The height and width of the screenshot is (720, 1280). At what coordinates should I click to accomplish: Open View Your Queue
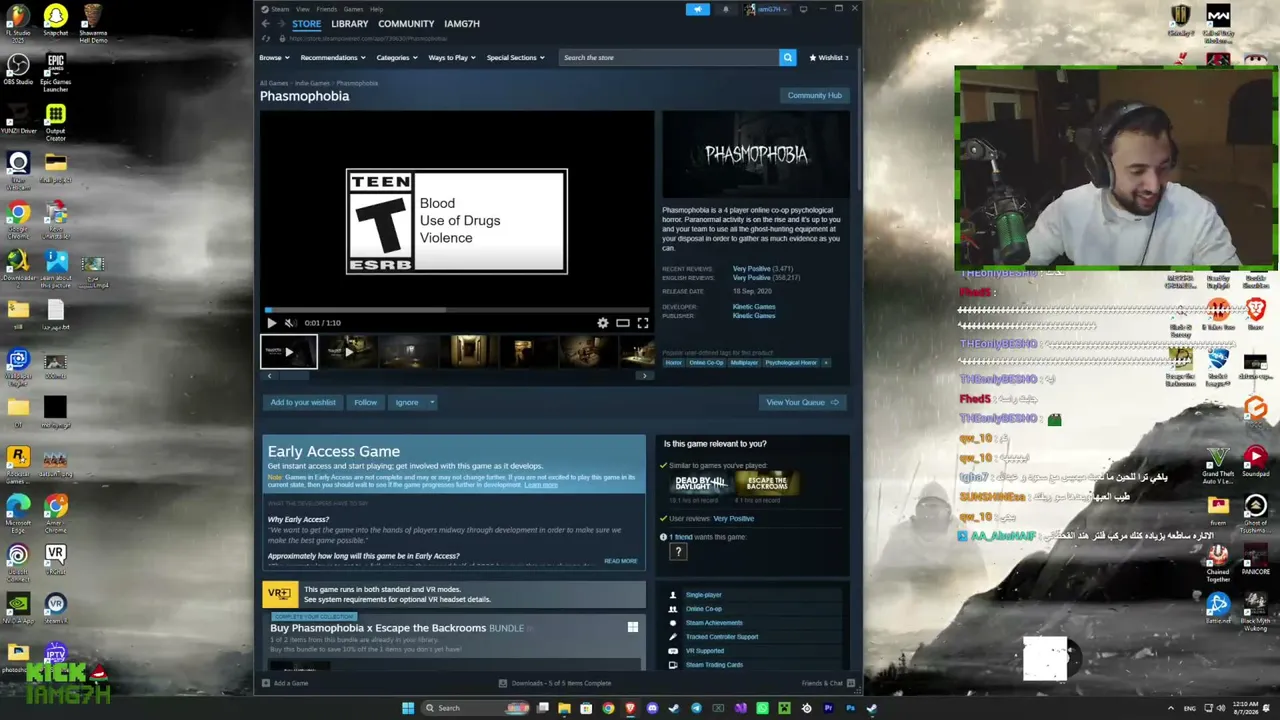pos(802,402)
